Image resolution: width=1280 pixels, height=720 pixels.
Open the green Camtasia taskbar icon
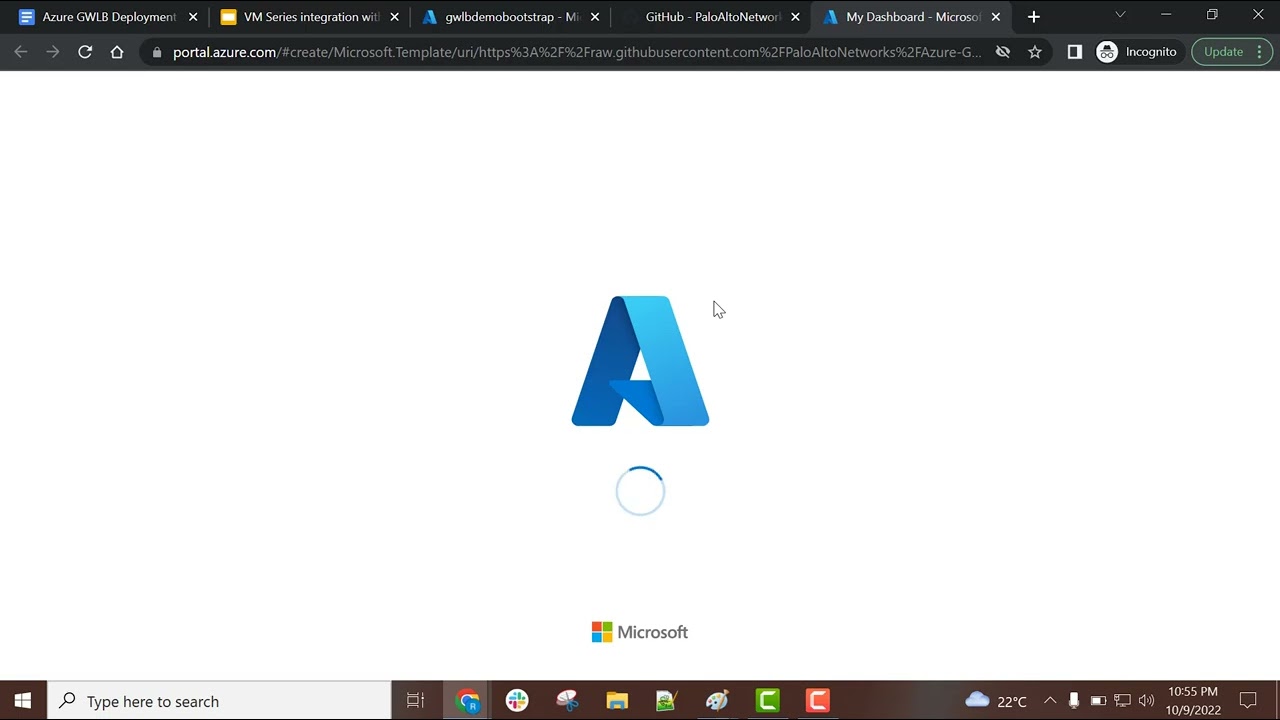point(767,701)
